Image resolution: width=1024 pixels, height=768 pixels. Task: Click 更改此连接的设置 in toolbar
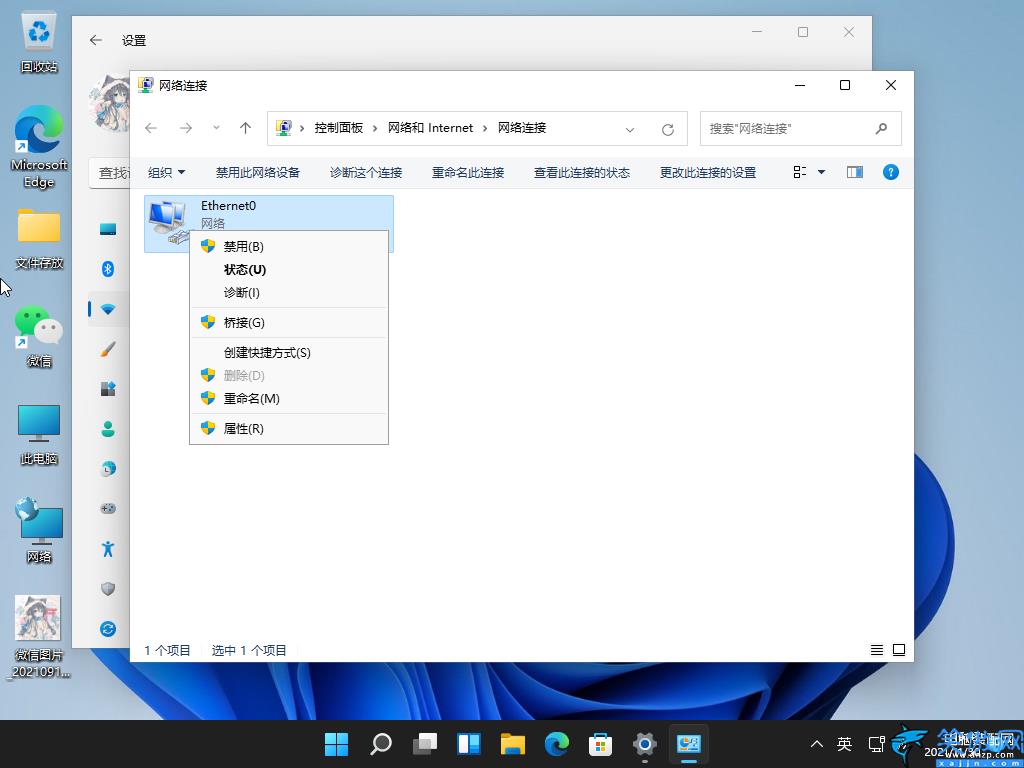708,172
